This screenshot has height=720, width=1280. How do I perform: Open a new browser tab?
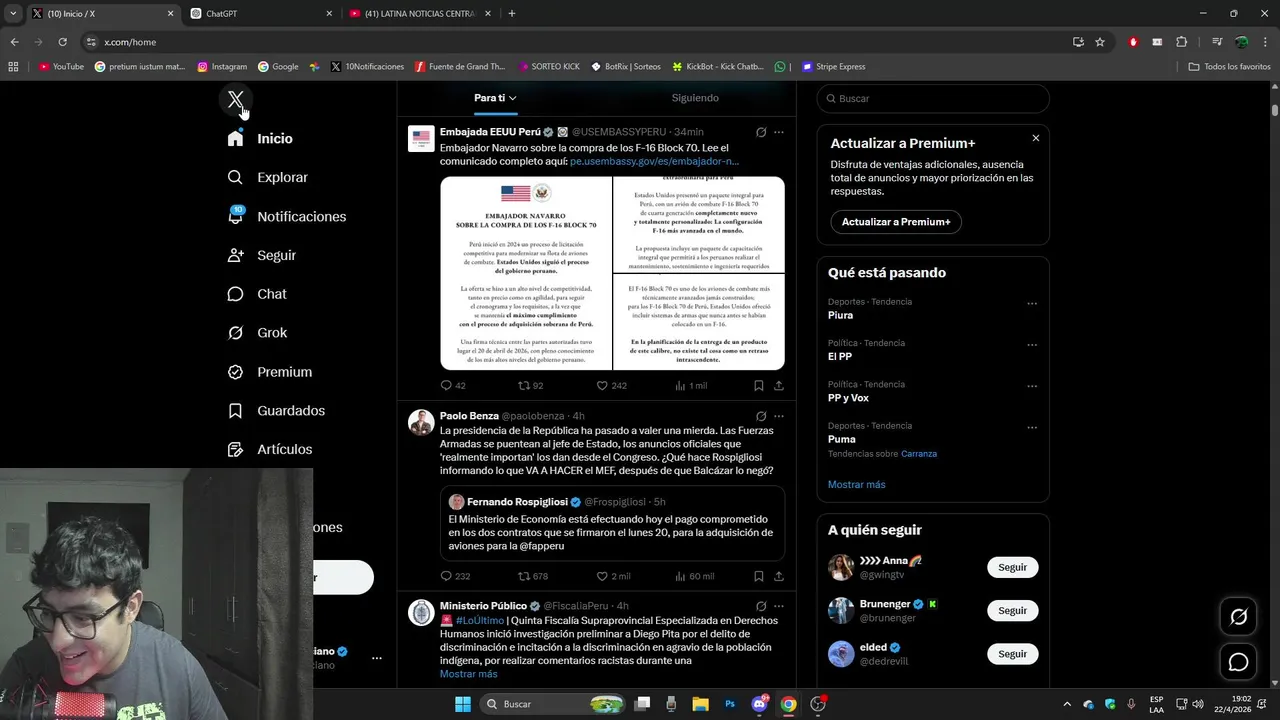click(512, 14)
